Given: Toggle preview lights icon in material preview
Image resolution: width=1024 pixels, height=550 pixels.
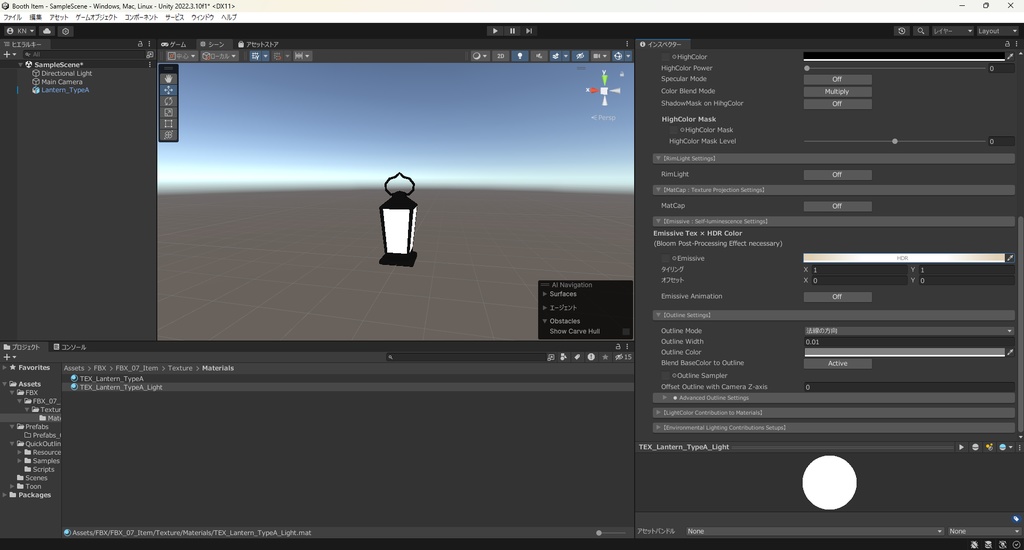Looking at the screenshot, I should [989, 447].
